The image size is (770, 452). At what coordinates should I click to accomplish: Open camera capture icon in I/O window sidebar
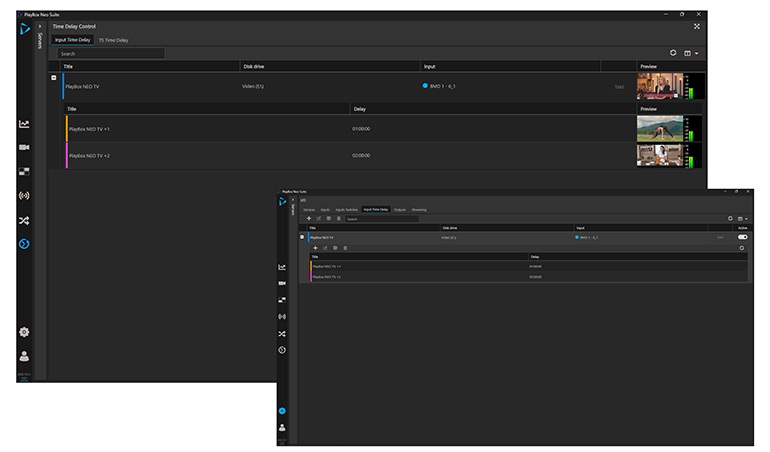point(282,283)
